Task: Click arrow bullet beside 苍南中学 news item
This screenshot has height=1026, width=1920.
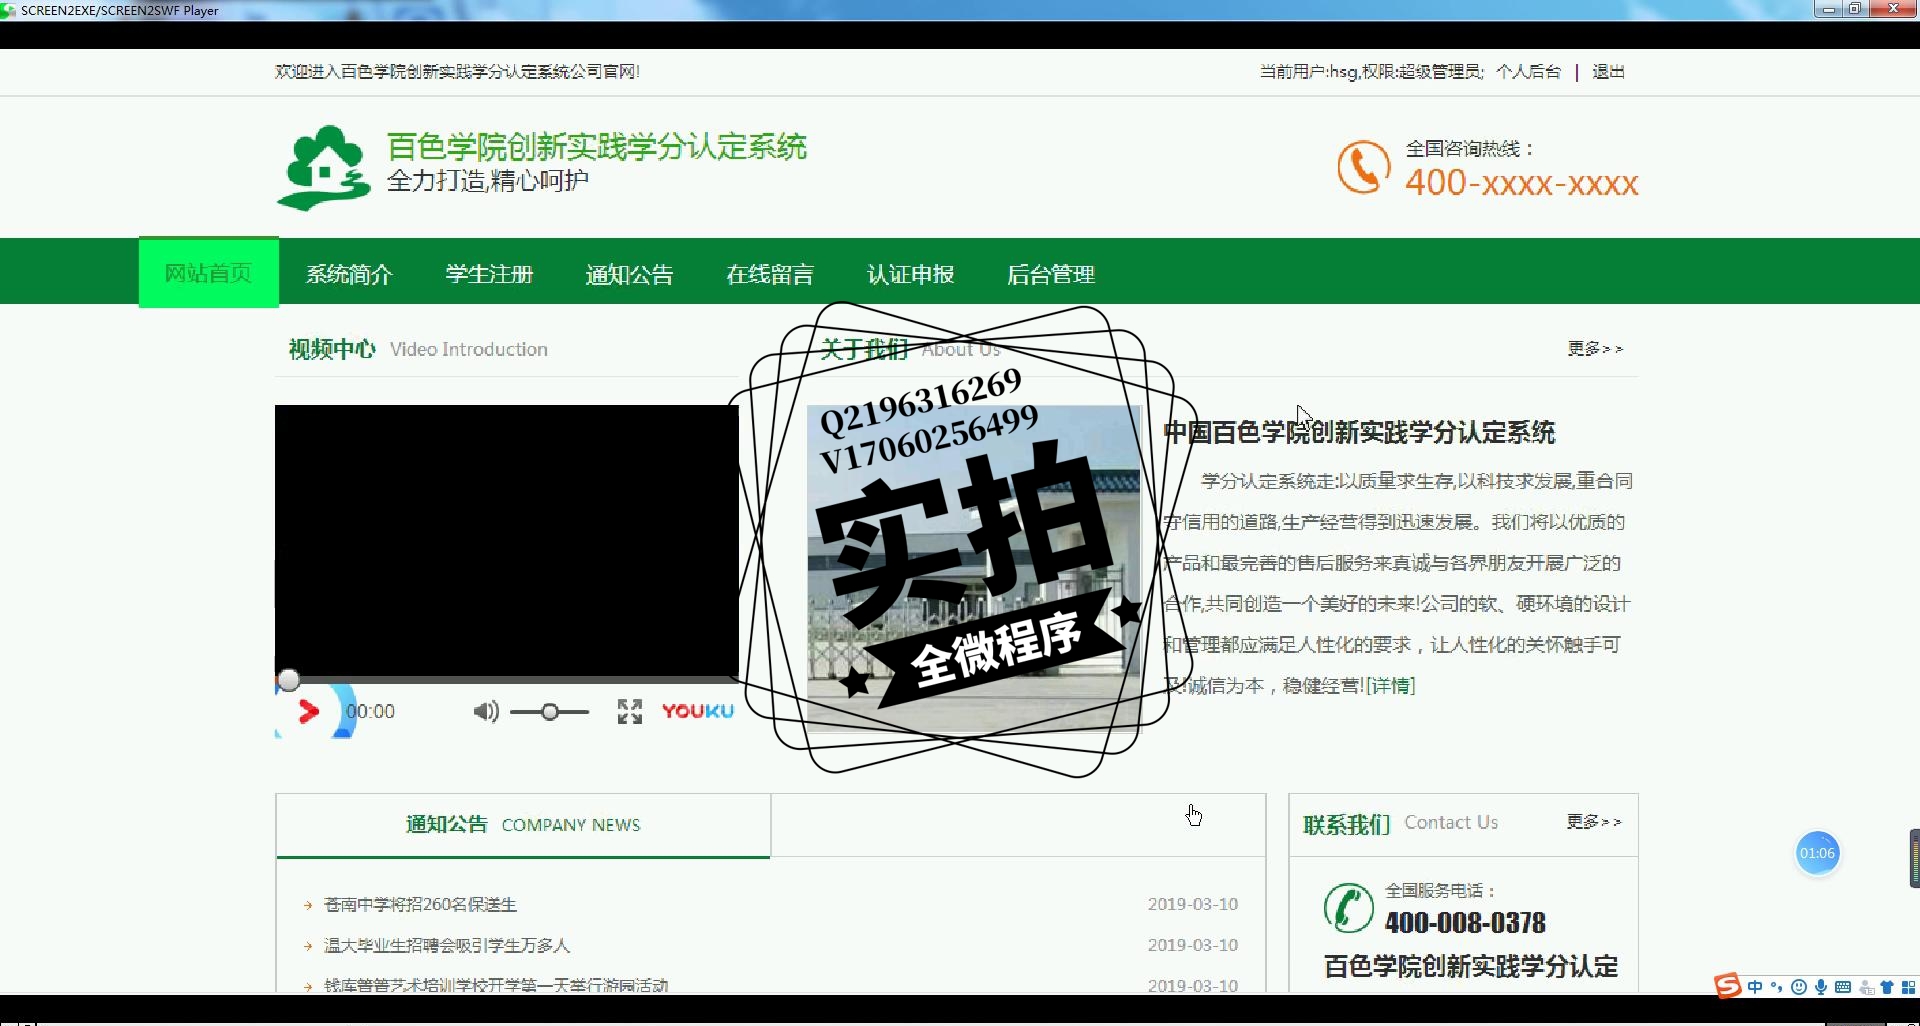Action: coord(308,905)
